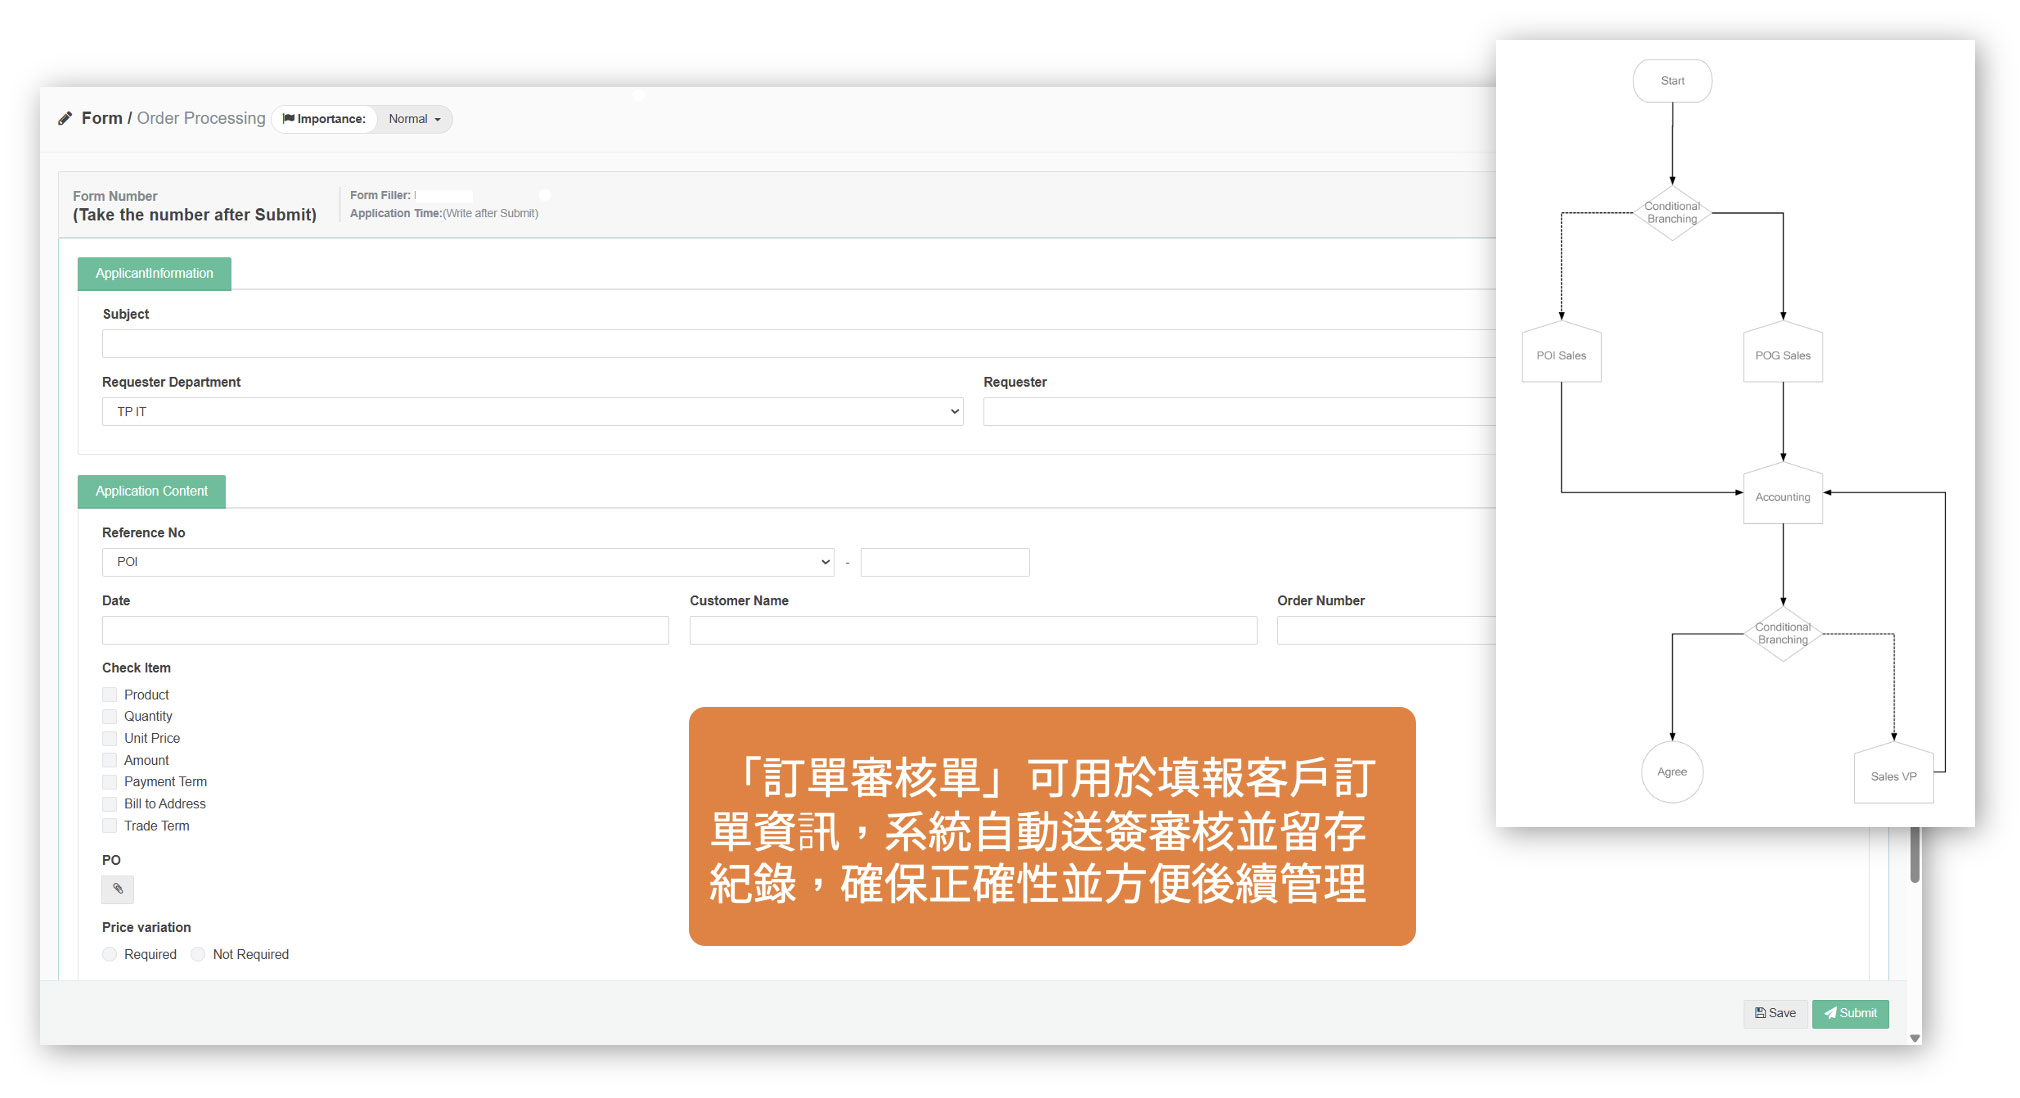Open the Reference No POI dropdown
This screenshot has height=1098, width=2020.
click(468, 562)
